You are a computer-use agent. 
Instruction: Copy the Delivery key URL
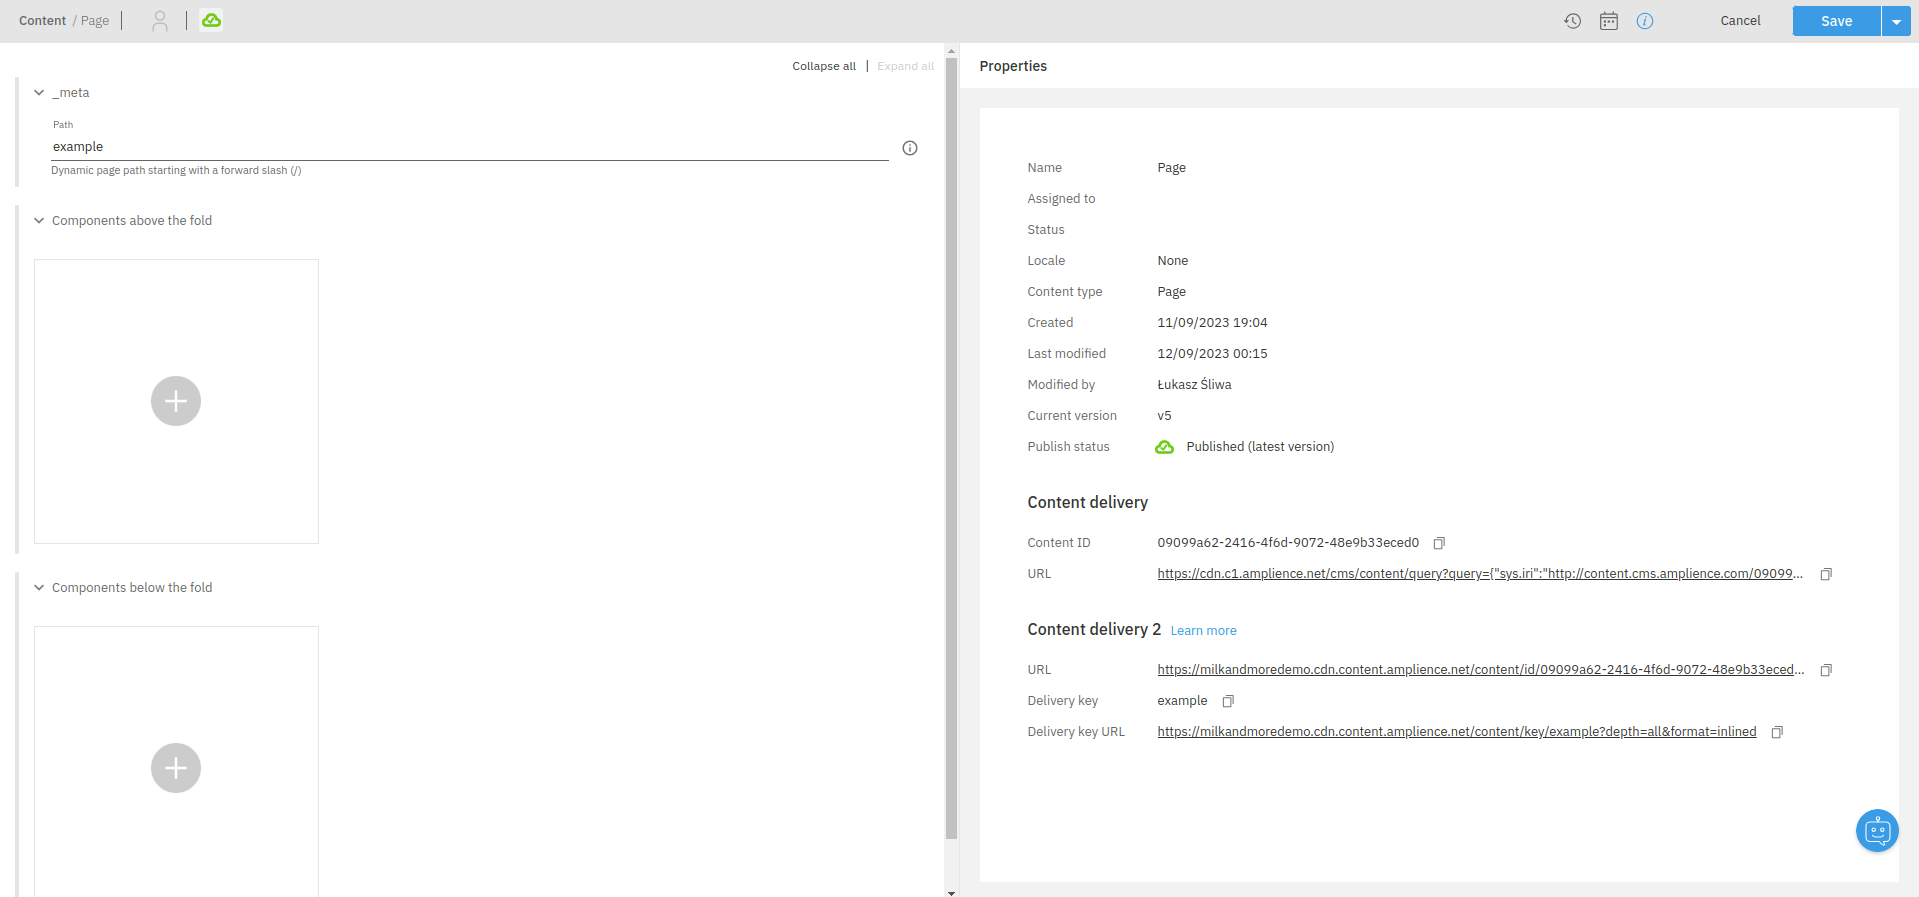(x=1777, y=732)
